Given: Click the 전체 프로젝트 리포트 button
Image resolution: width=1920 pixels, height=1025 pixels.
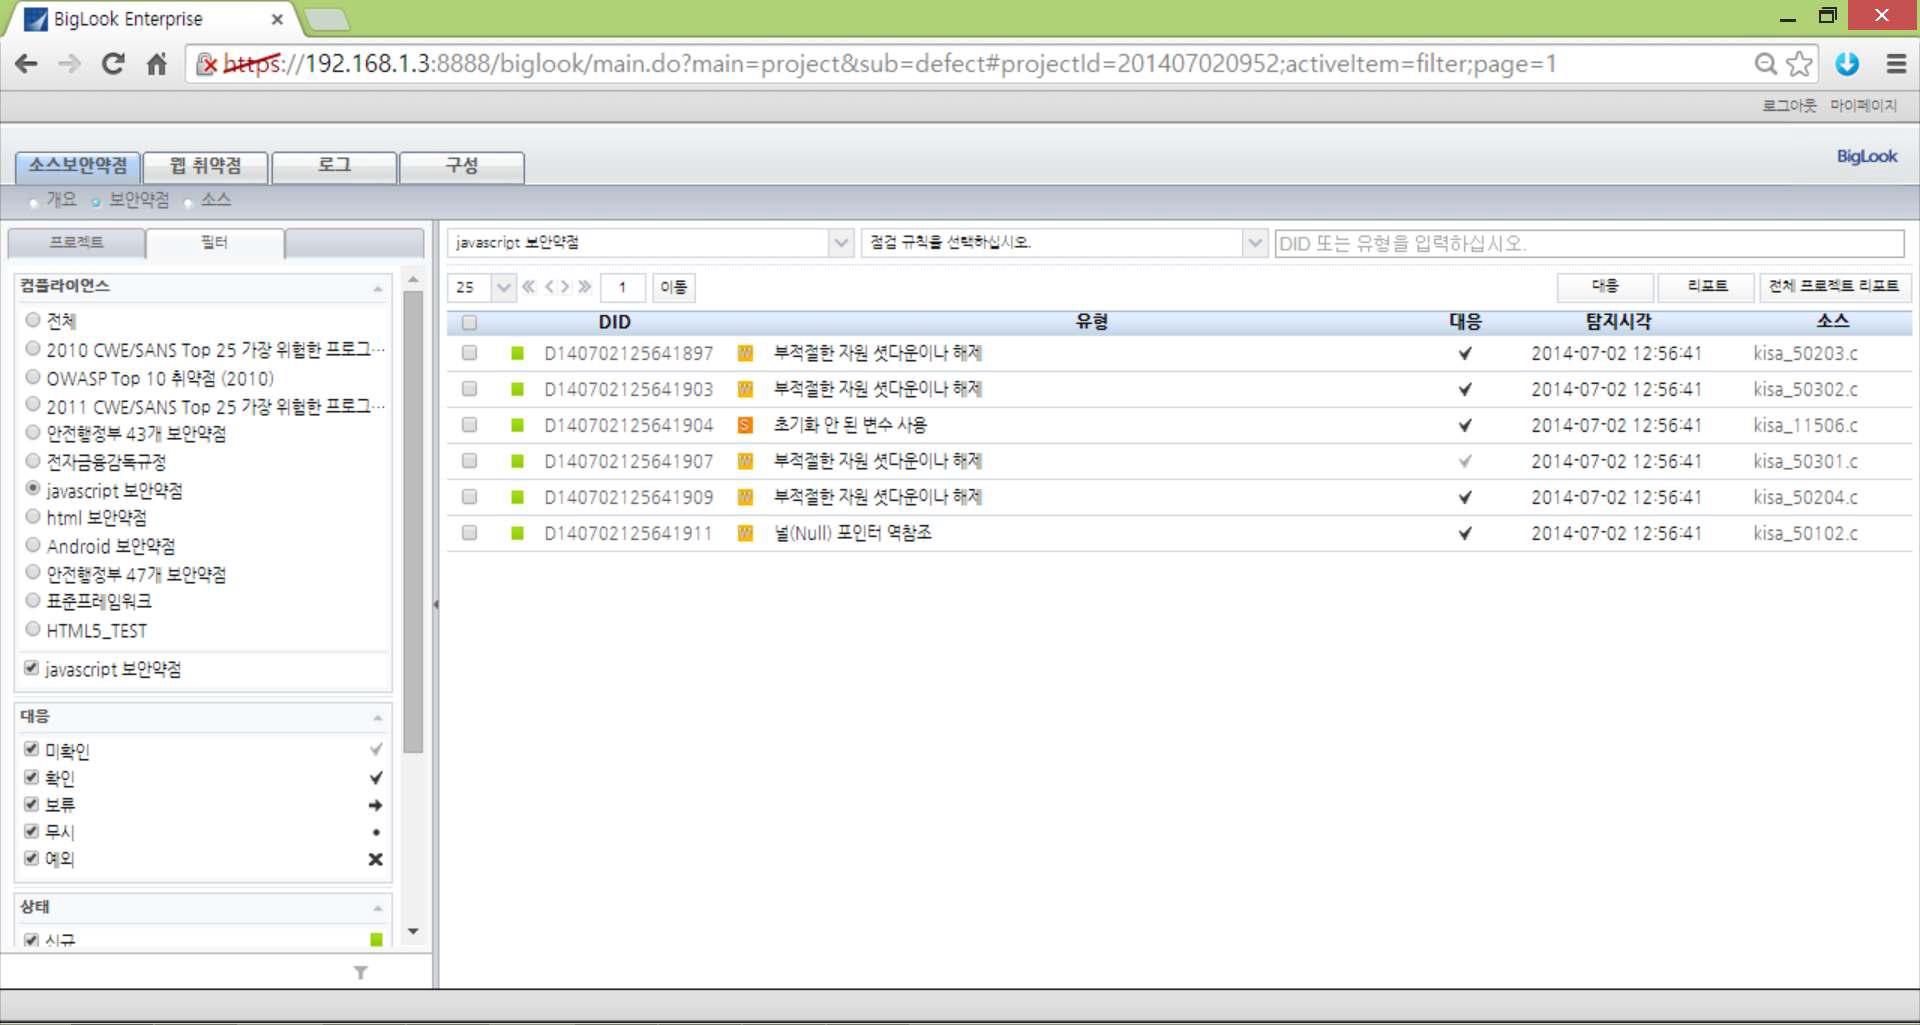Looking at the screenshot, I should 1835,287.
